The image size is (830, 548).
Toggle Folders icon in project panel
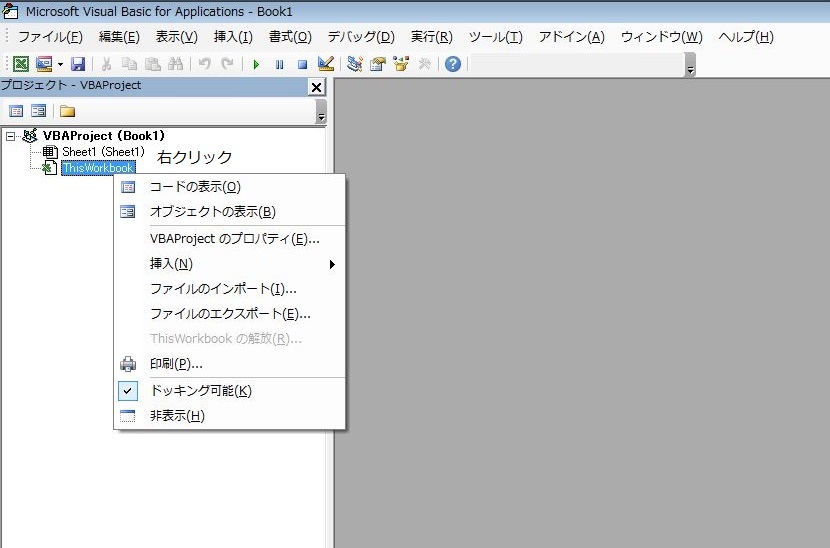click(67, 111)
